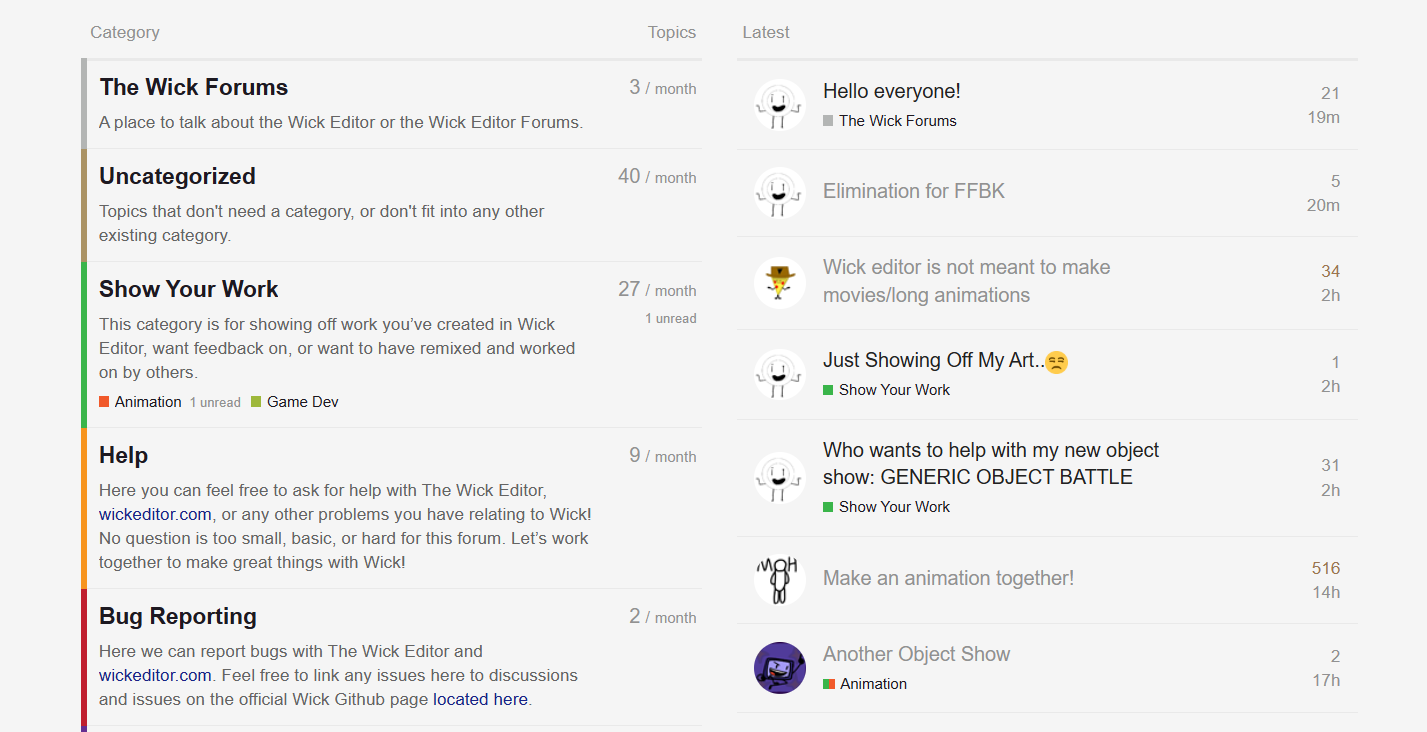The height and width of the screenshot is (732, 1427).
Task: Click Animation category tag under Another Object Show
Action: (873, 684)
